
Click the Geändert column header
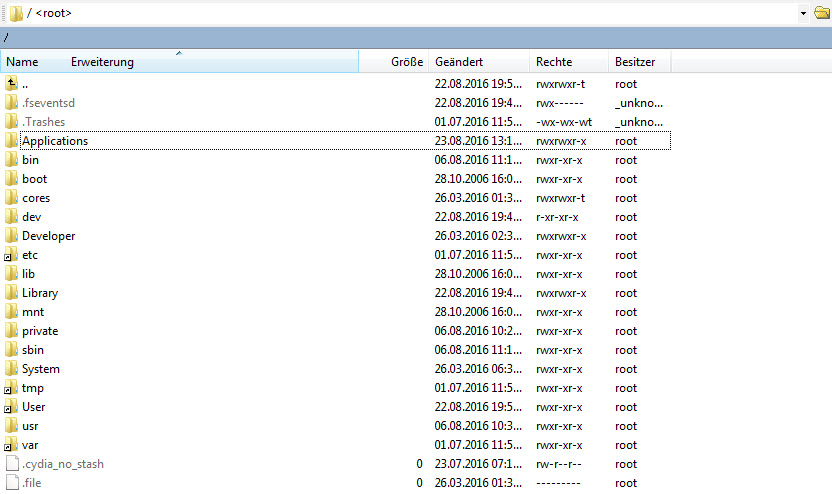[x=460, y=62]
